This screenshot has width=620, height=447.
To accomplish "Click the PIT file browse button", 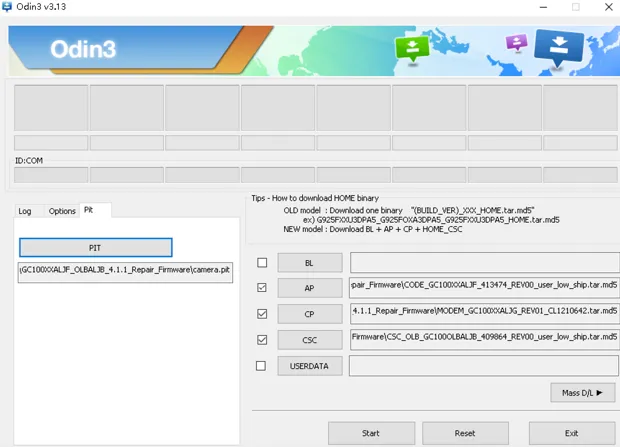I will (95, 248).
